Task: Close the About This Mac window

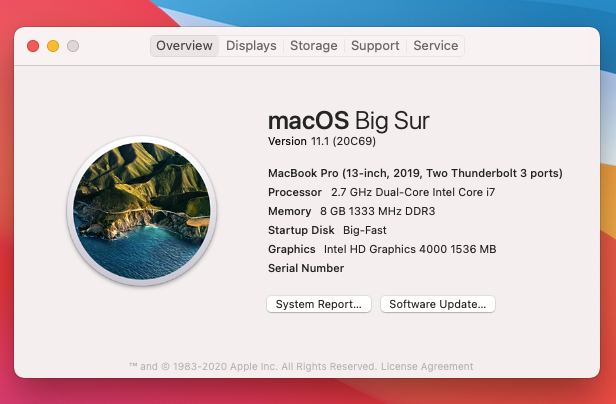Action: (33, 46)
